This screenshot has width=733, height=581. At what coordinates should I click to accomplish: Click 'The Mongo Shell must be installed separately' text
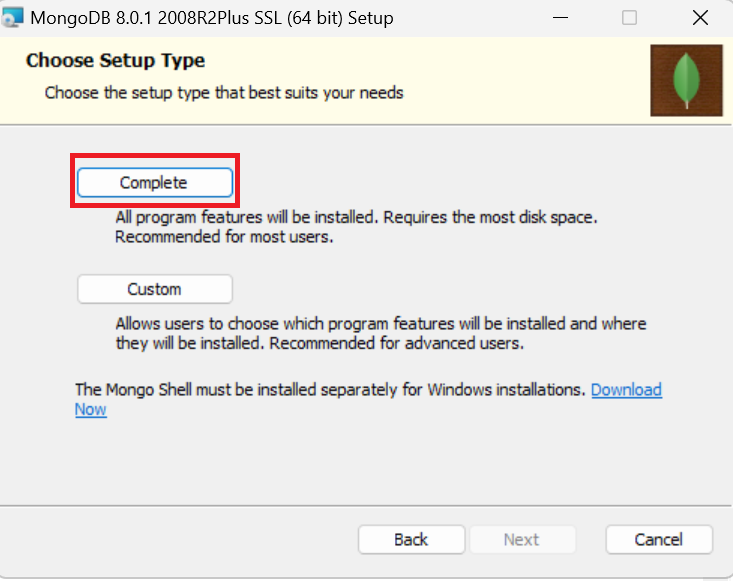pyautogui.click(x=330, y=389)
